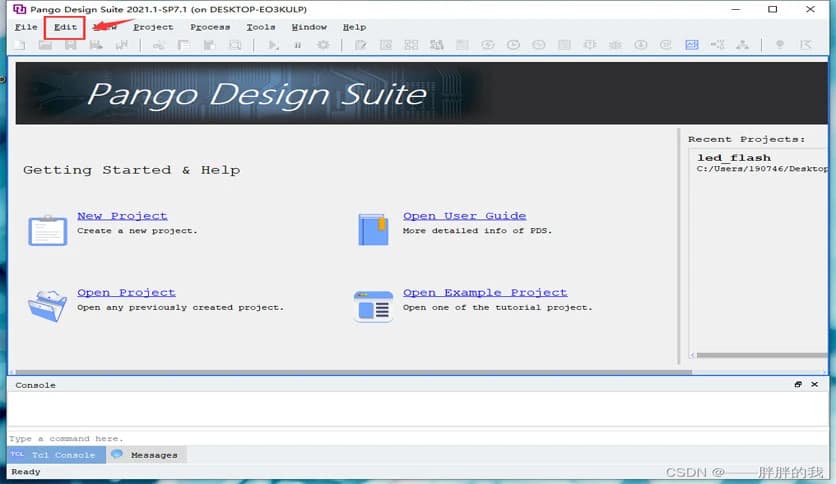Click the Run play-arrow toolbar icon
Viewport: 836px width, 484px height.
pos(273,45)
